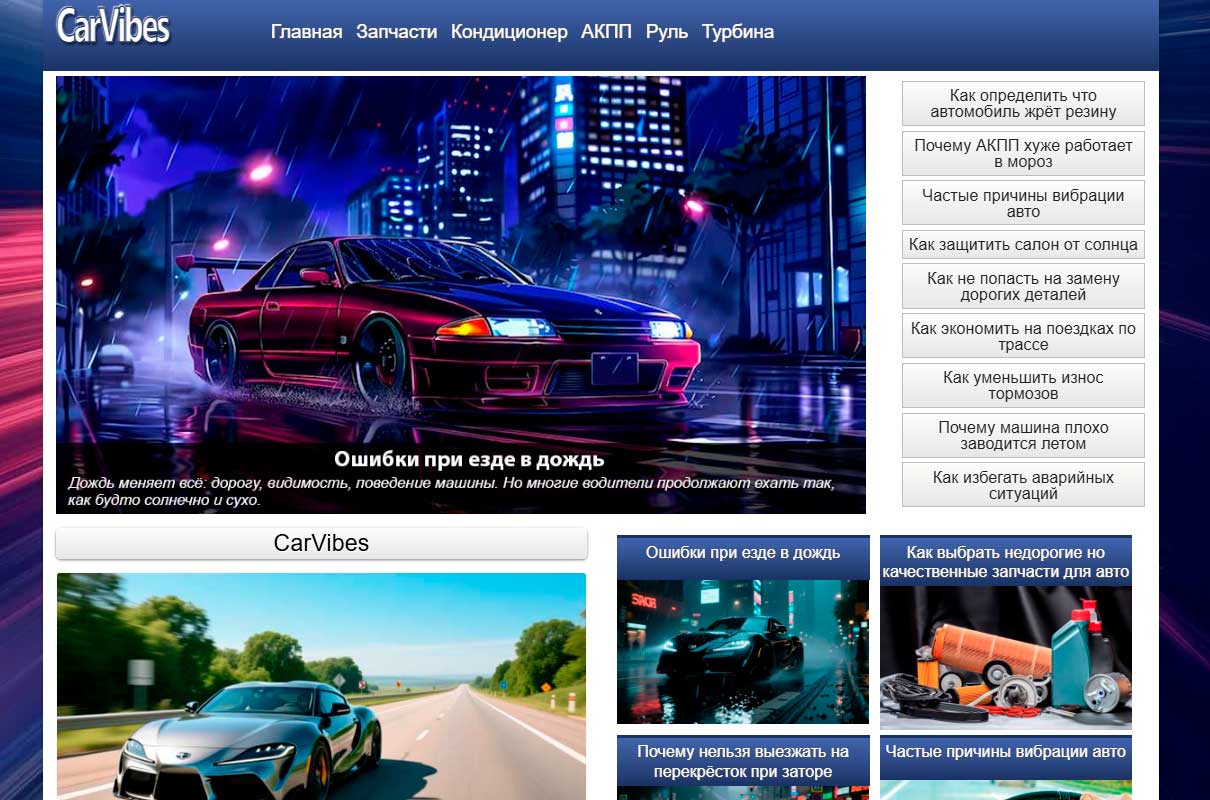Select 'Как экономить на поездках по трассе'
The width and height of the screenshot is (1210, 800).
point(1023,335)
